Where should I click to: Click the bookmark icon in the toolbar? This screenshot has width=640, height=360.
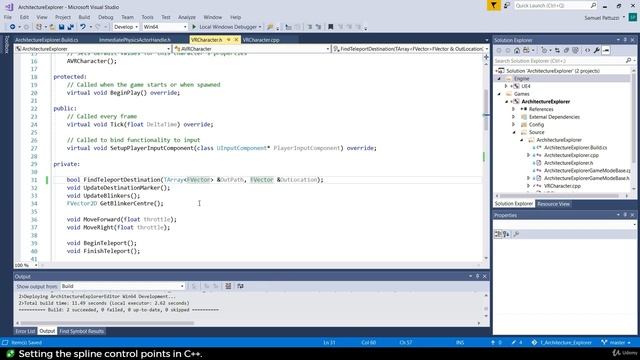(331, 27)
